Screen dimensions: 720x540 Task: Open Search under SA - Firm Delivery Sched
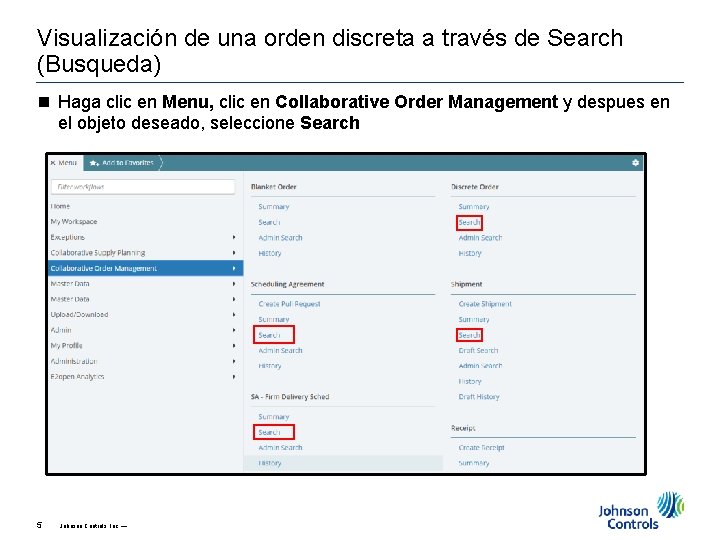269,432
